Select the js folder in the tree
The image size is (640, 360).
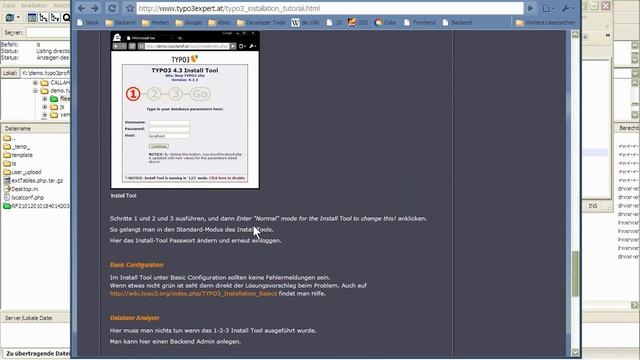(x=58, y=107)
